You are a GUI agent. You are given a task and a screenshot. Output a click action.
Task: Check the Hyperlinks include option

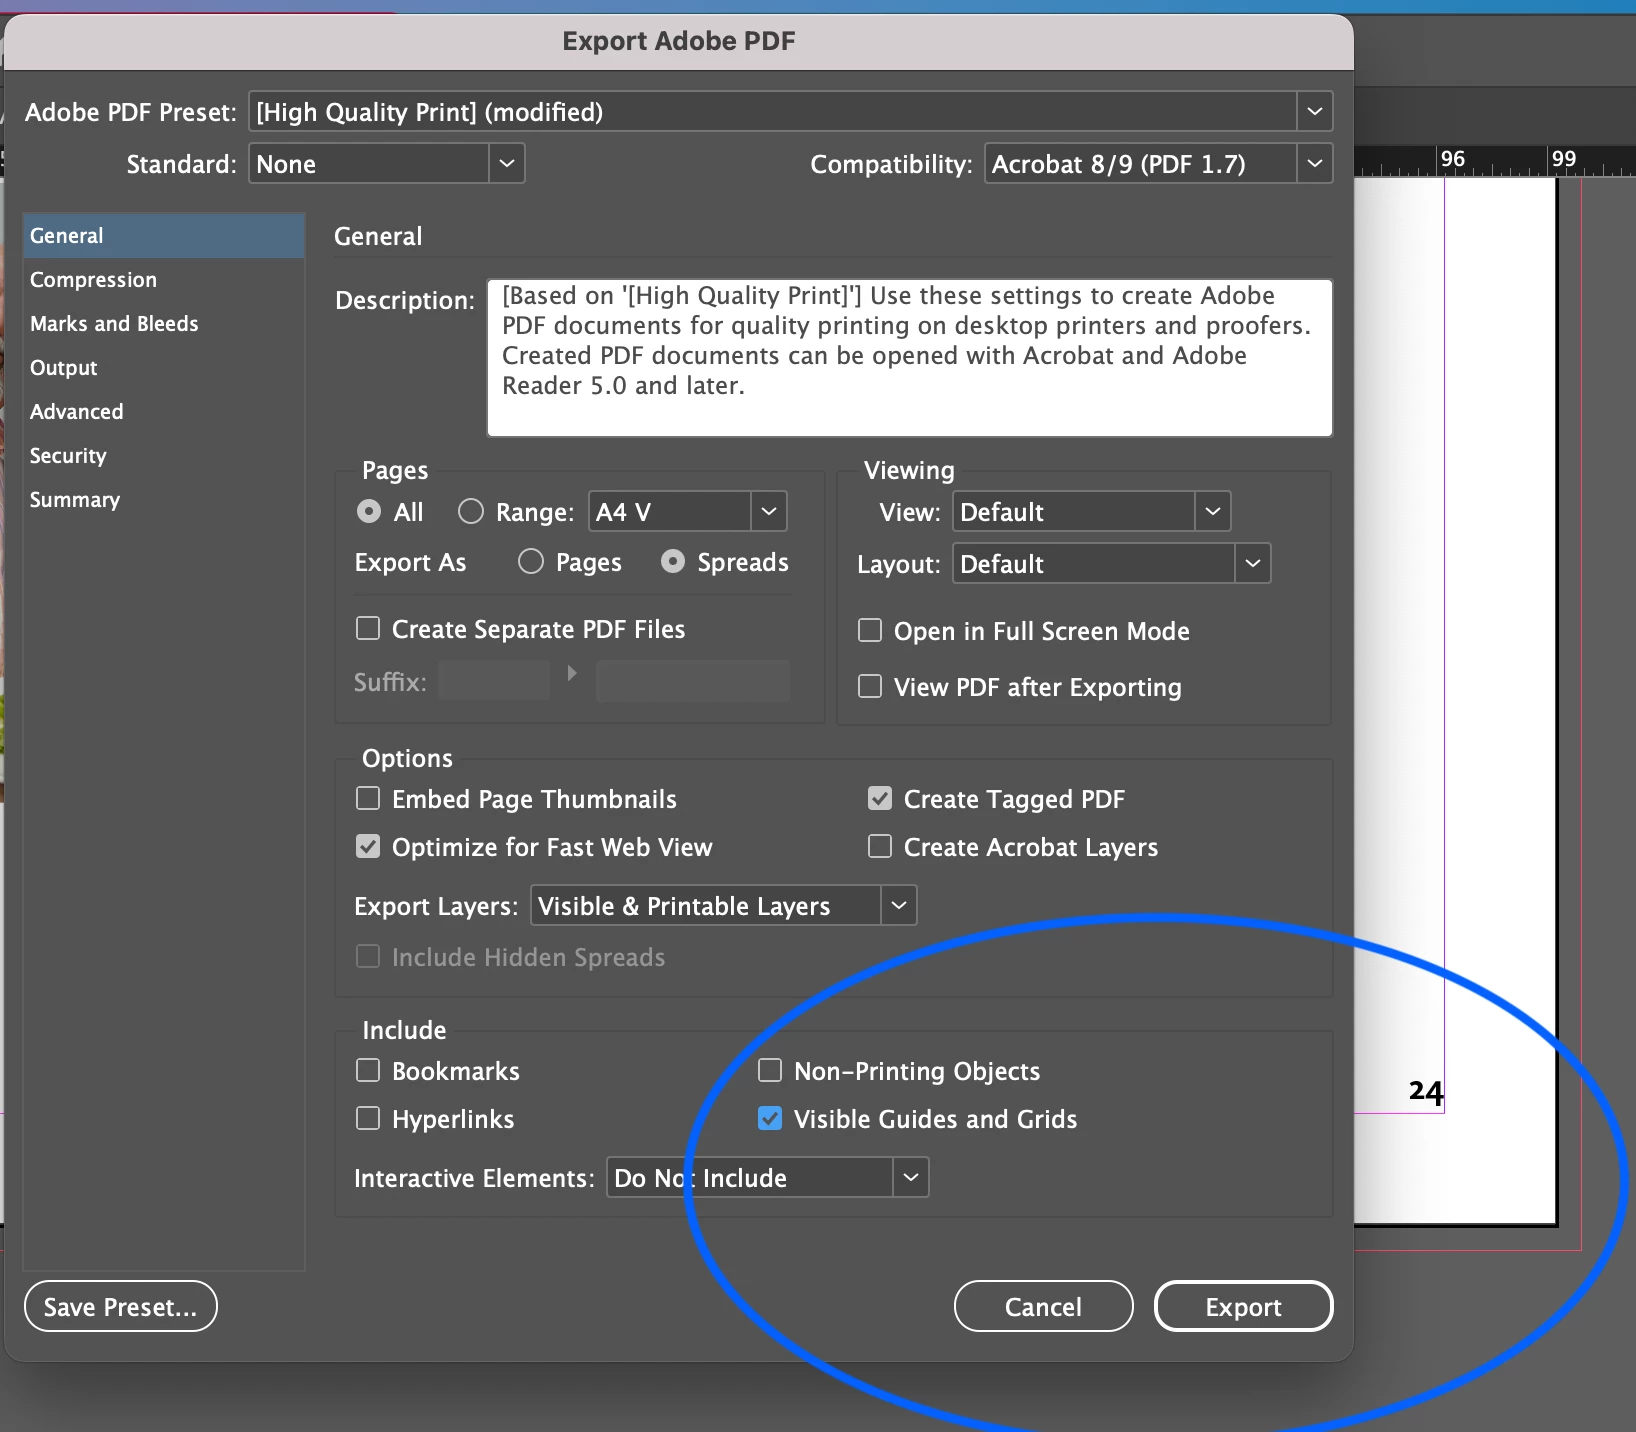(x=368, y=1118)
